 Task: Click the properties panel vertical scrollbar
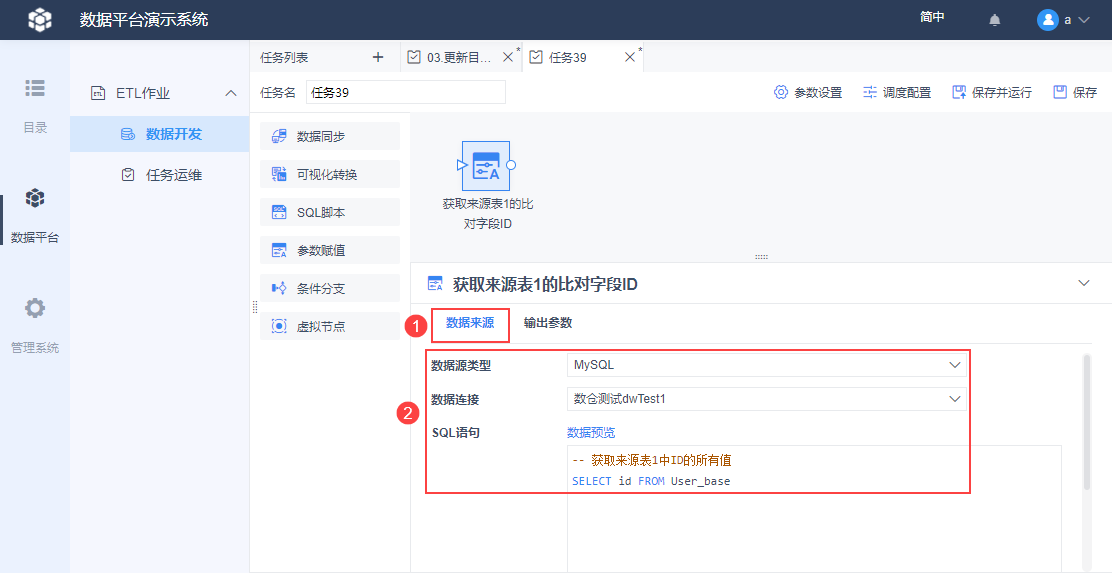point(1086,422)
